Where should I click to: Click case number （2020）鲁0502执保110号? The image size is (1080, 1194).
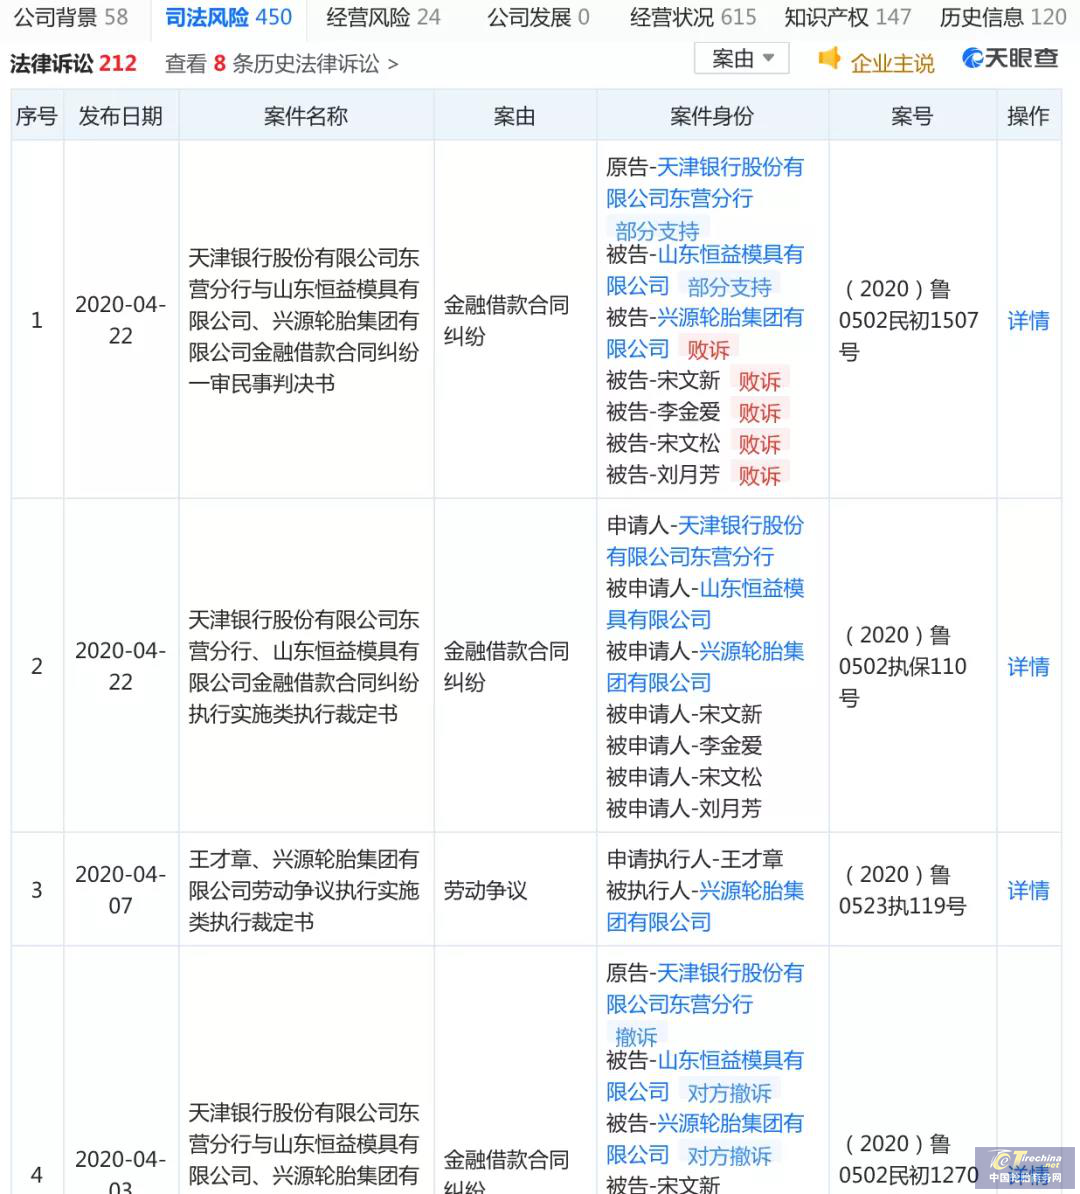click(x=903, y=666)
